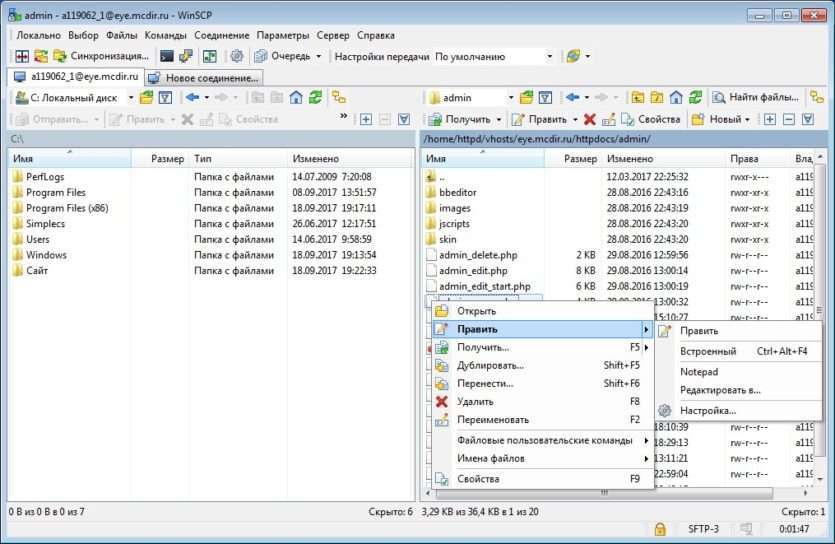Screen dimensions: 835x544
Task: Select Встроенный editor in submenu
Action: pyautogui.click(x=739, y=351)
